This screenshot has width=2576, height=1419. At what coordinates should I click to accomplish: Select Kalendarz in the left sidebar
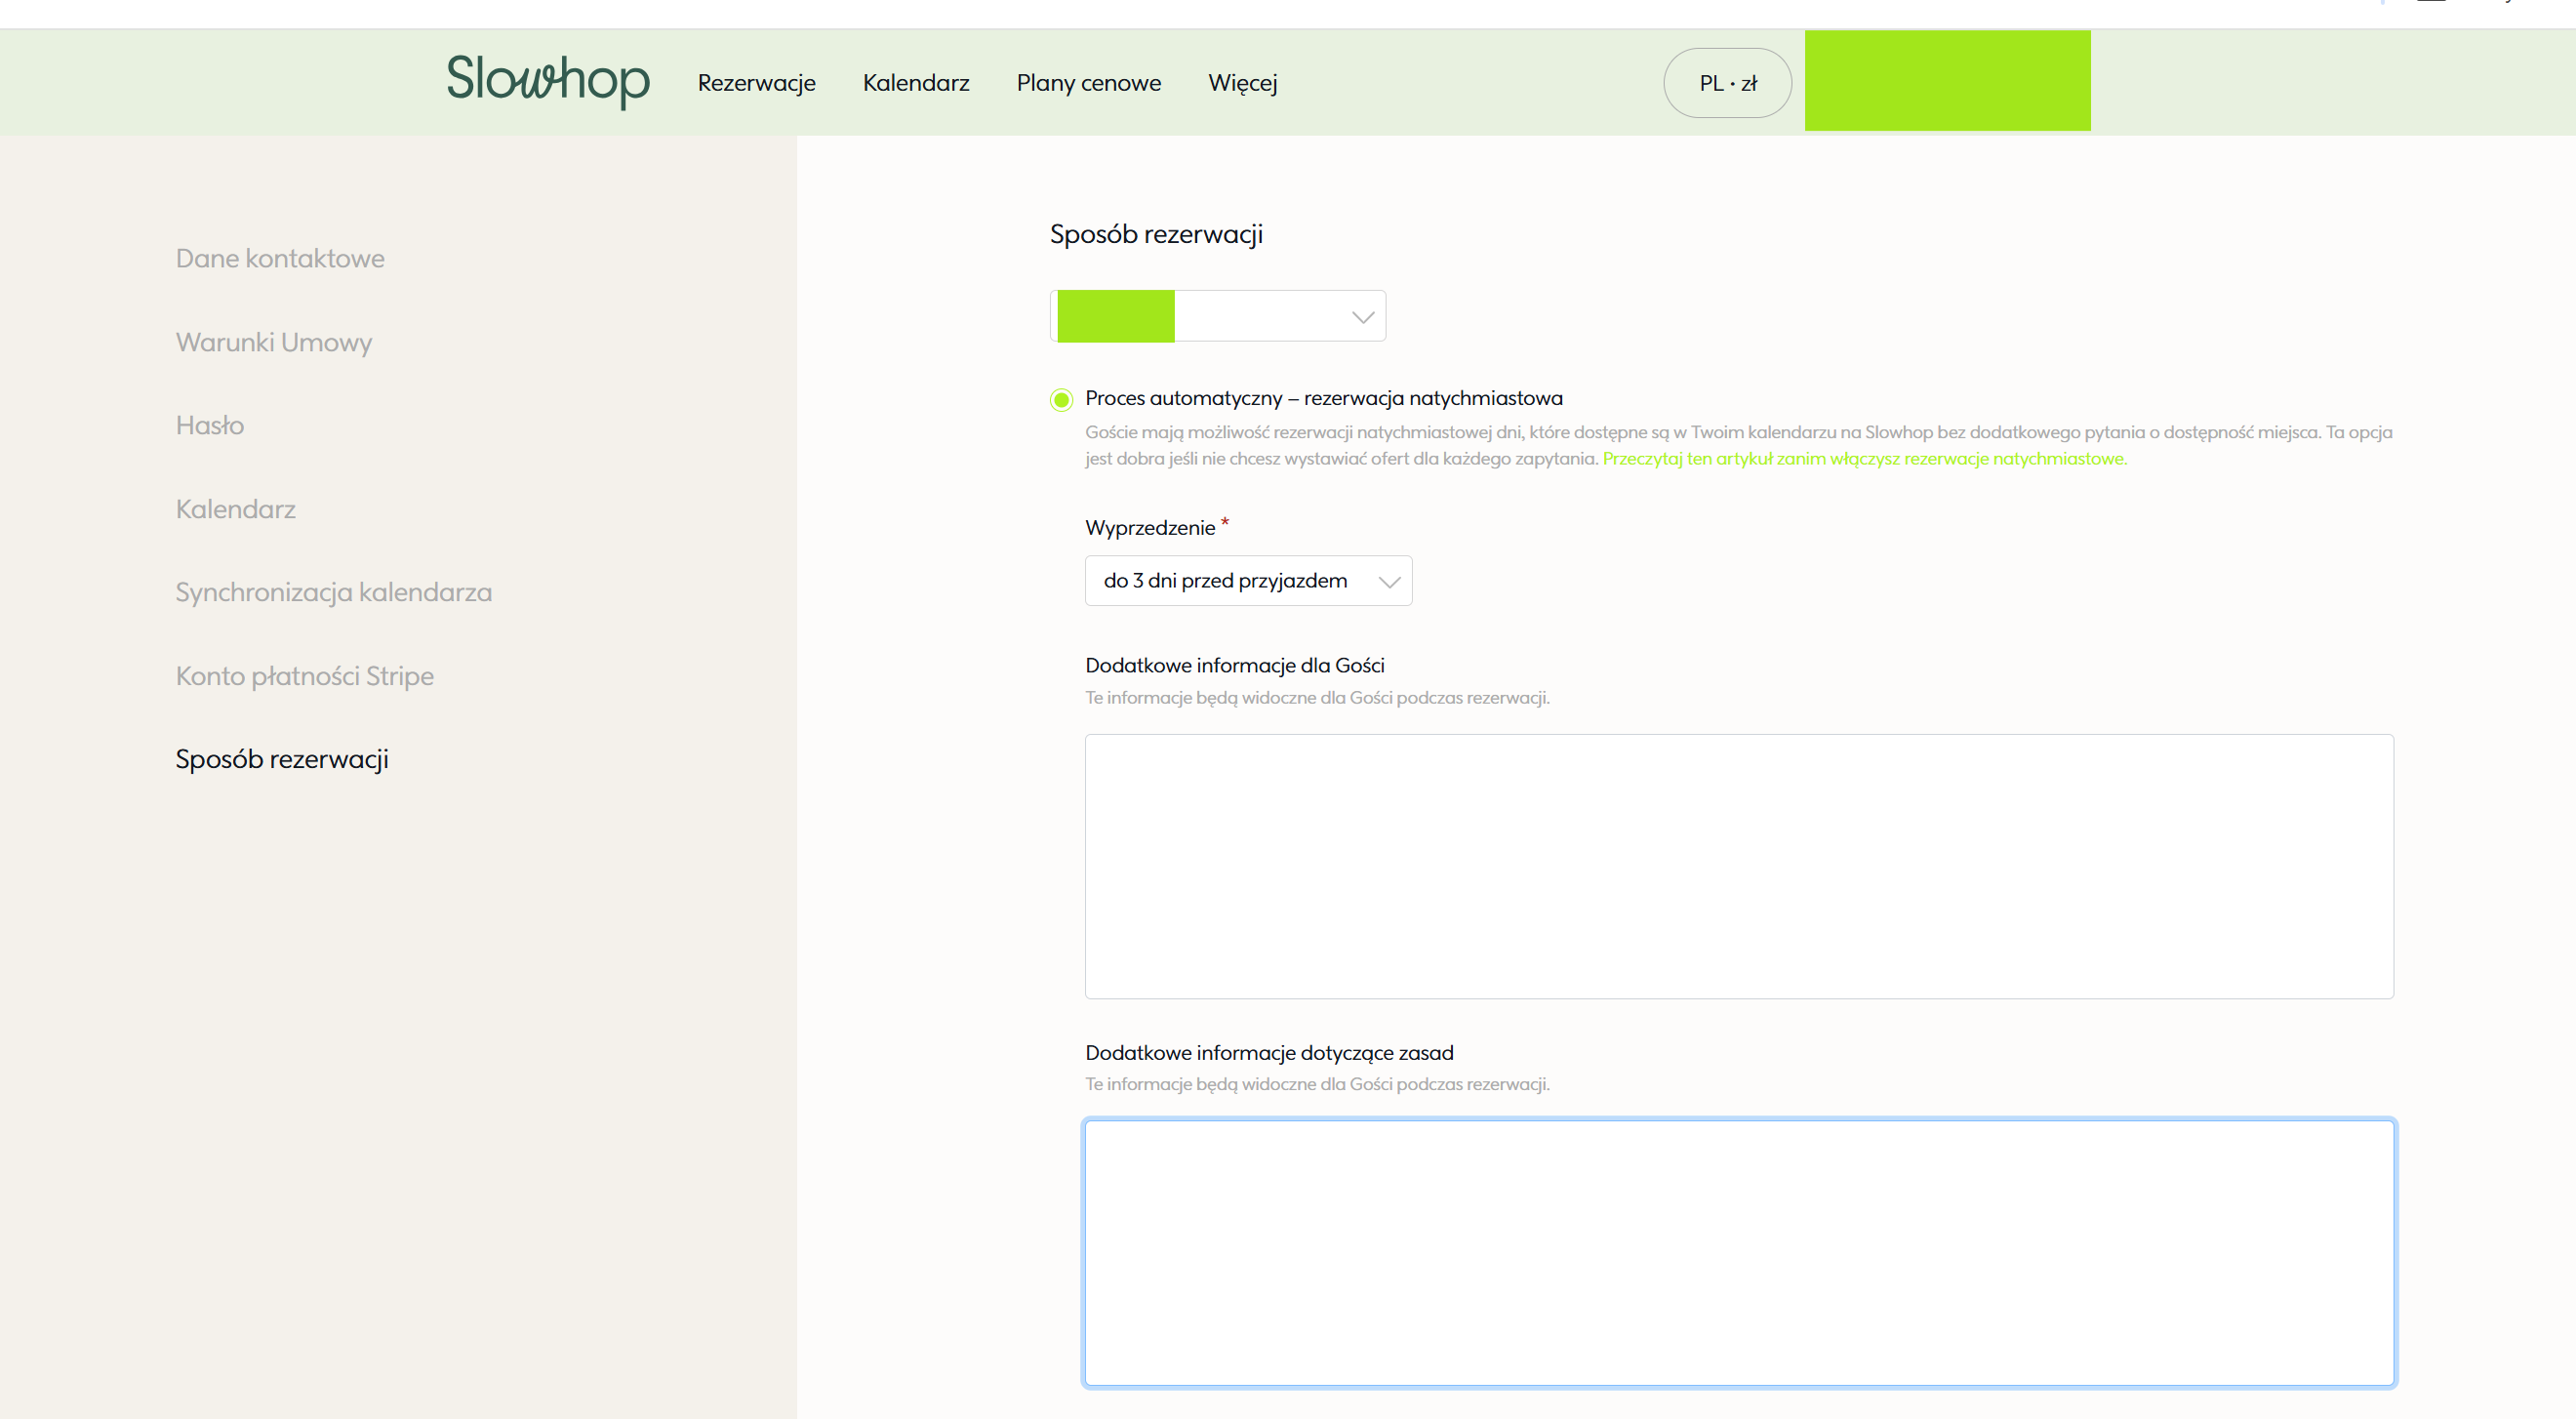[236, 509]
